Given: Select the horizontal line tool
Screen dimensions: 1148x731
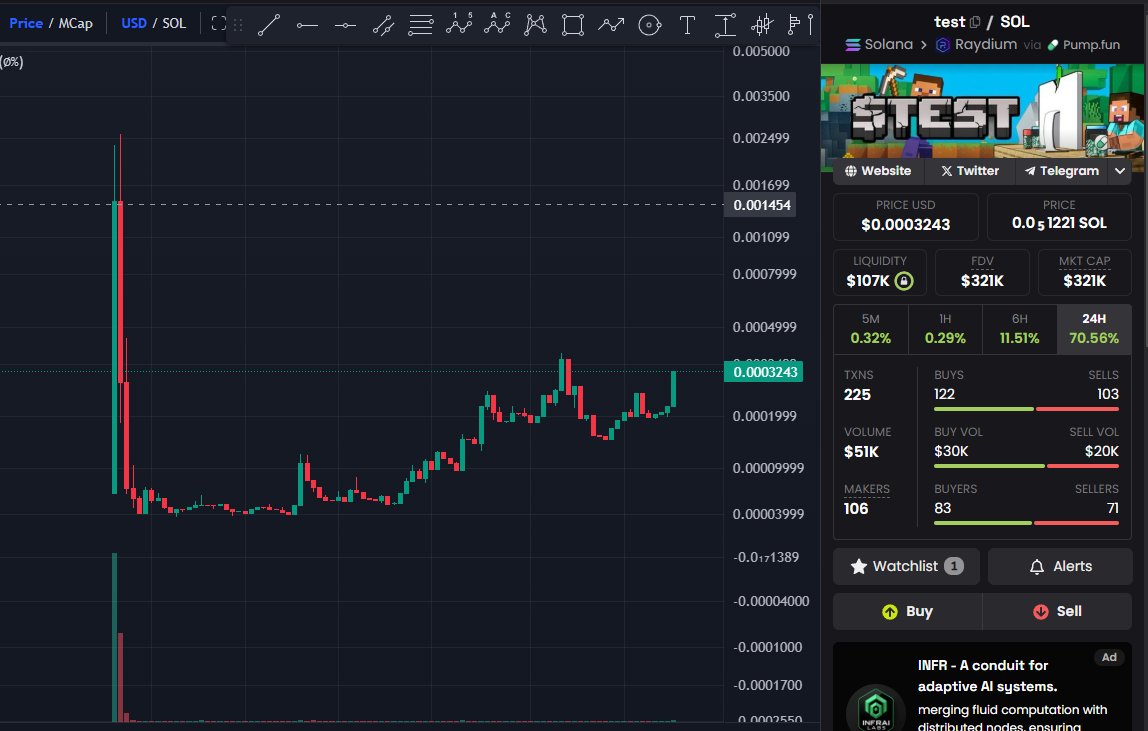Looking at the screenshot, I should point(308,25).
